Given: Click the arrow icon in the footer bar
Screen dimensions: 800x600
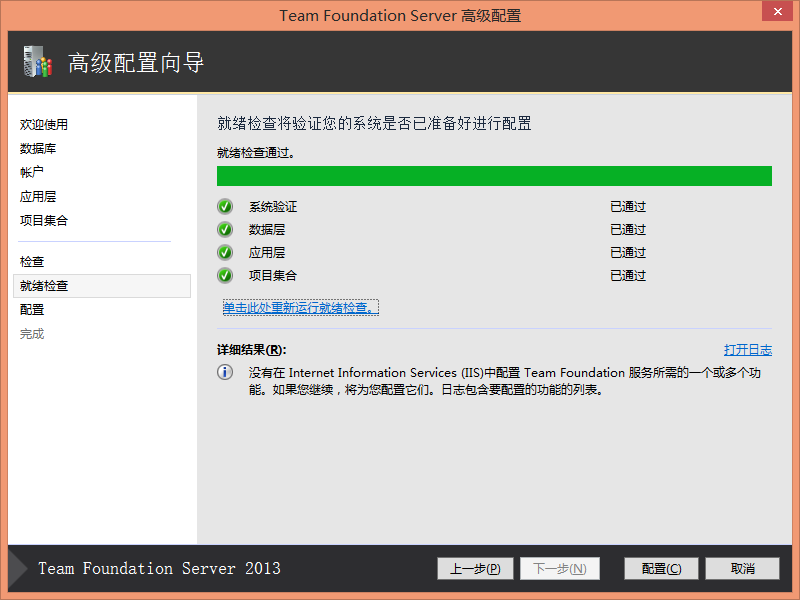Looking at the screenshot, I should [18, 568].
